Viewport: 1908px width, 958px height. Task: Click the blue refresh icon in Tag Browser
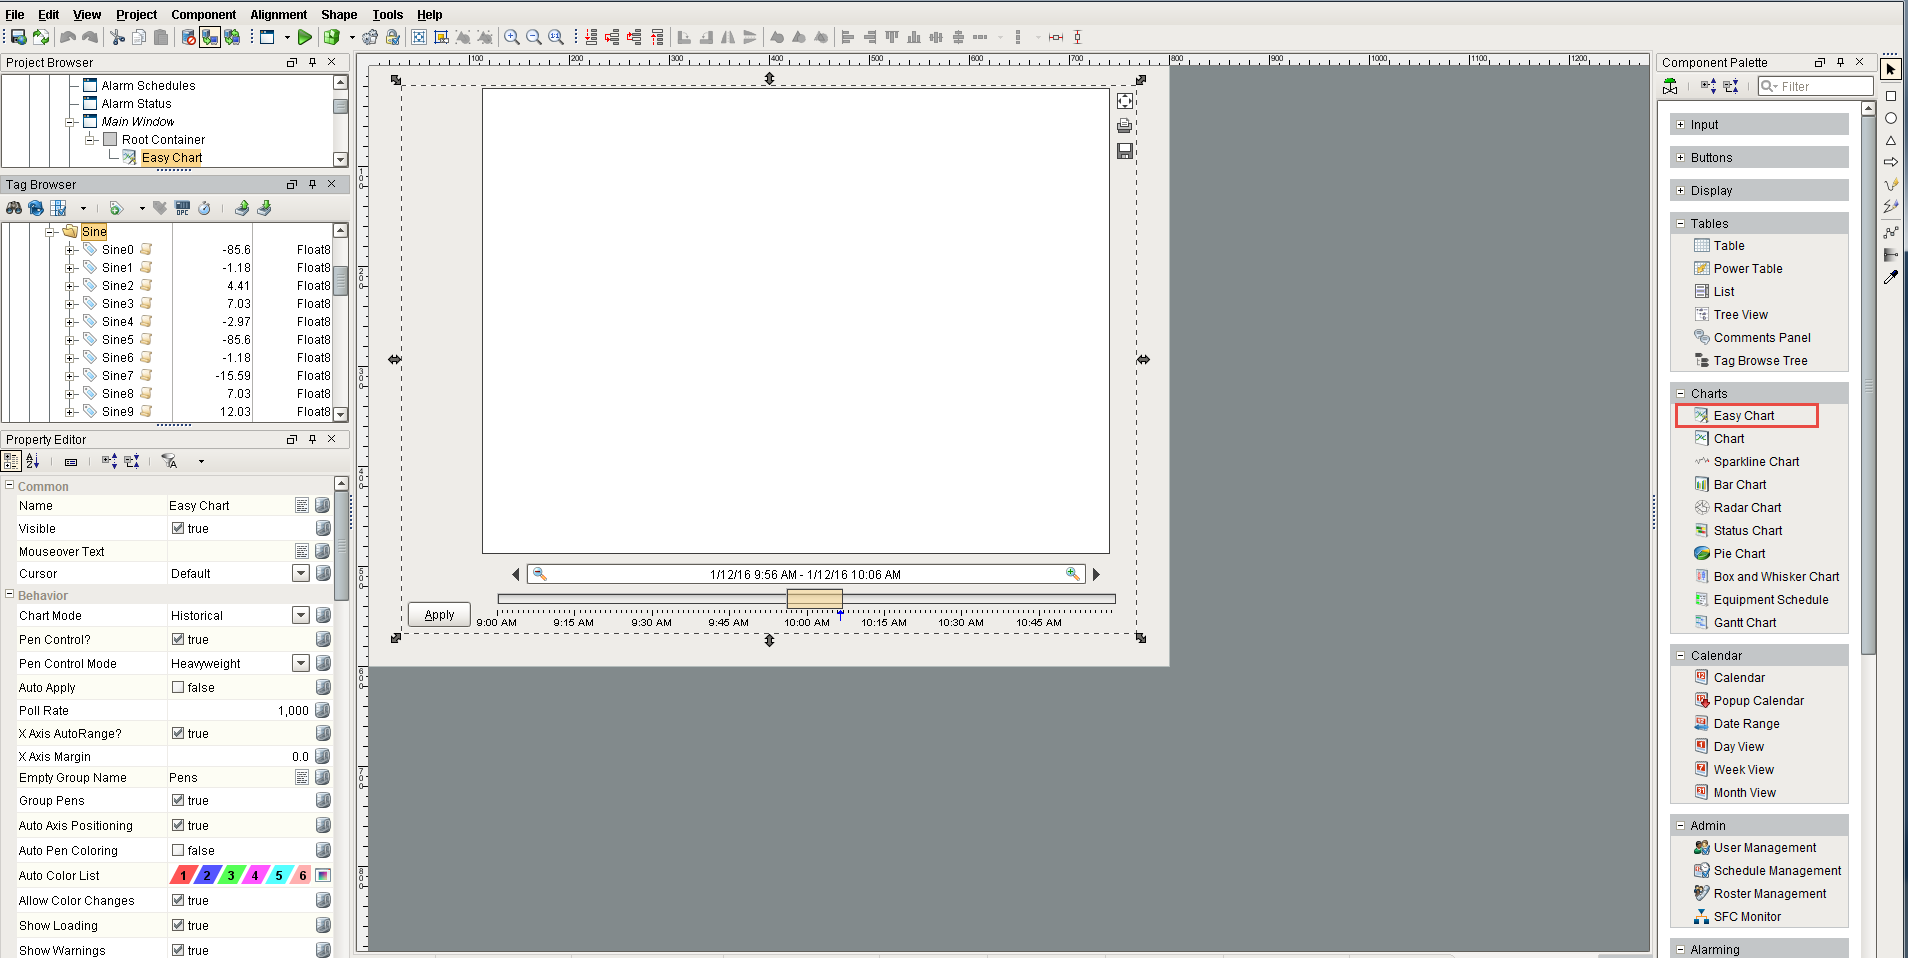[36, 208]
